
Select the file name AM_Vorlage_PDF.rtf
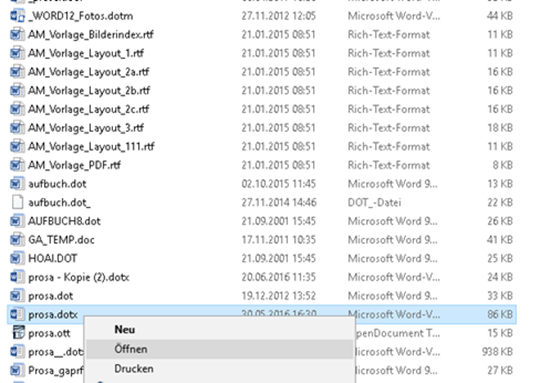coord(74,165)
